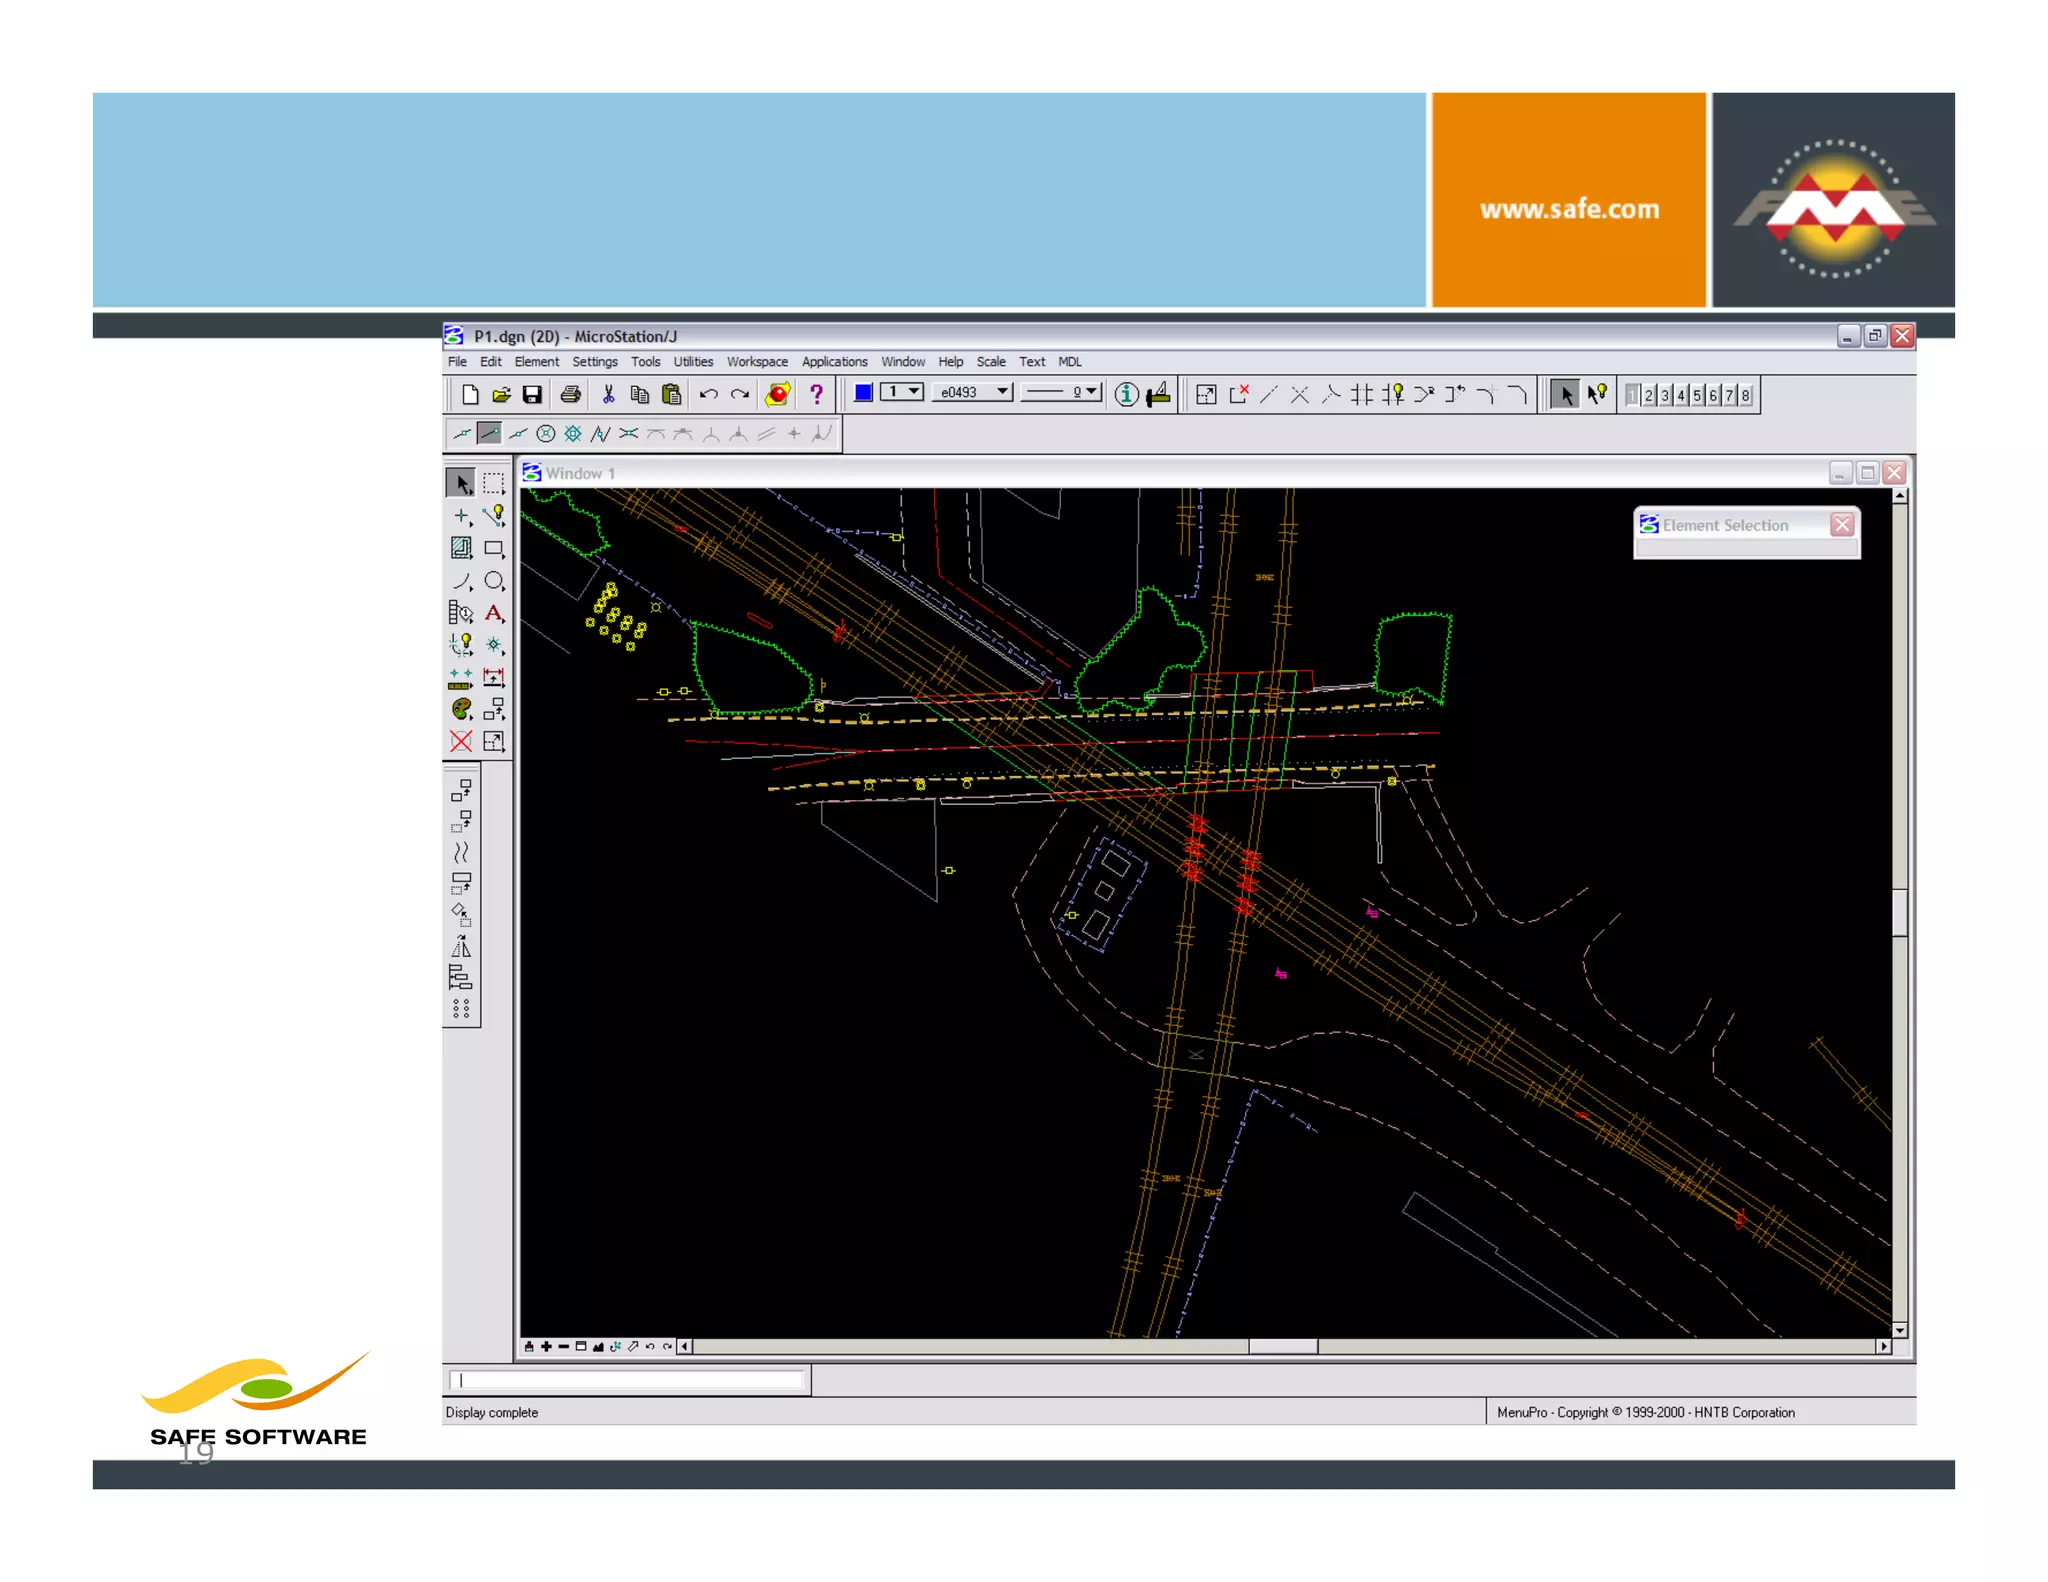Open the Element menu
The width and height of the screenshot is (2048, 1582).
tap(536, 362)
